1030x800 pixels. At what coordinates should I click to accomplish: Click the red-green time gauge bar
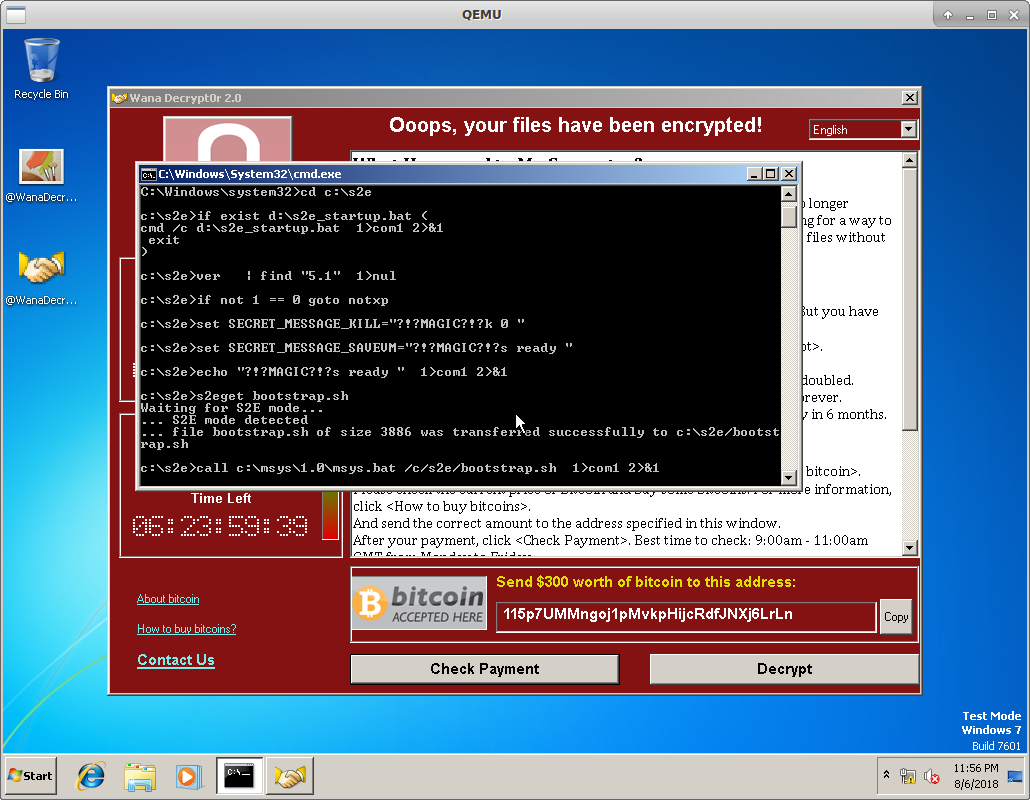tap(330, 515)
